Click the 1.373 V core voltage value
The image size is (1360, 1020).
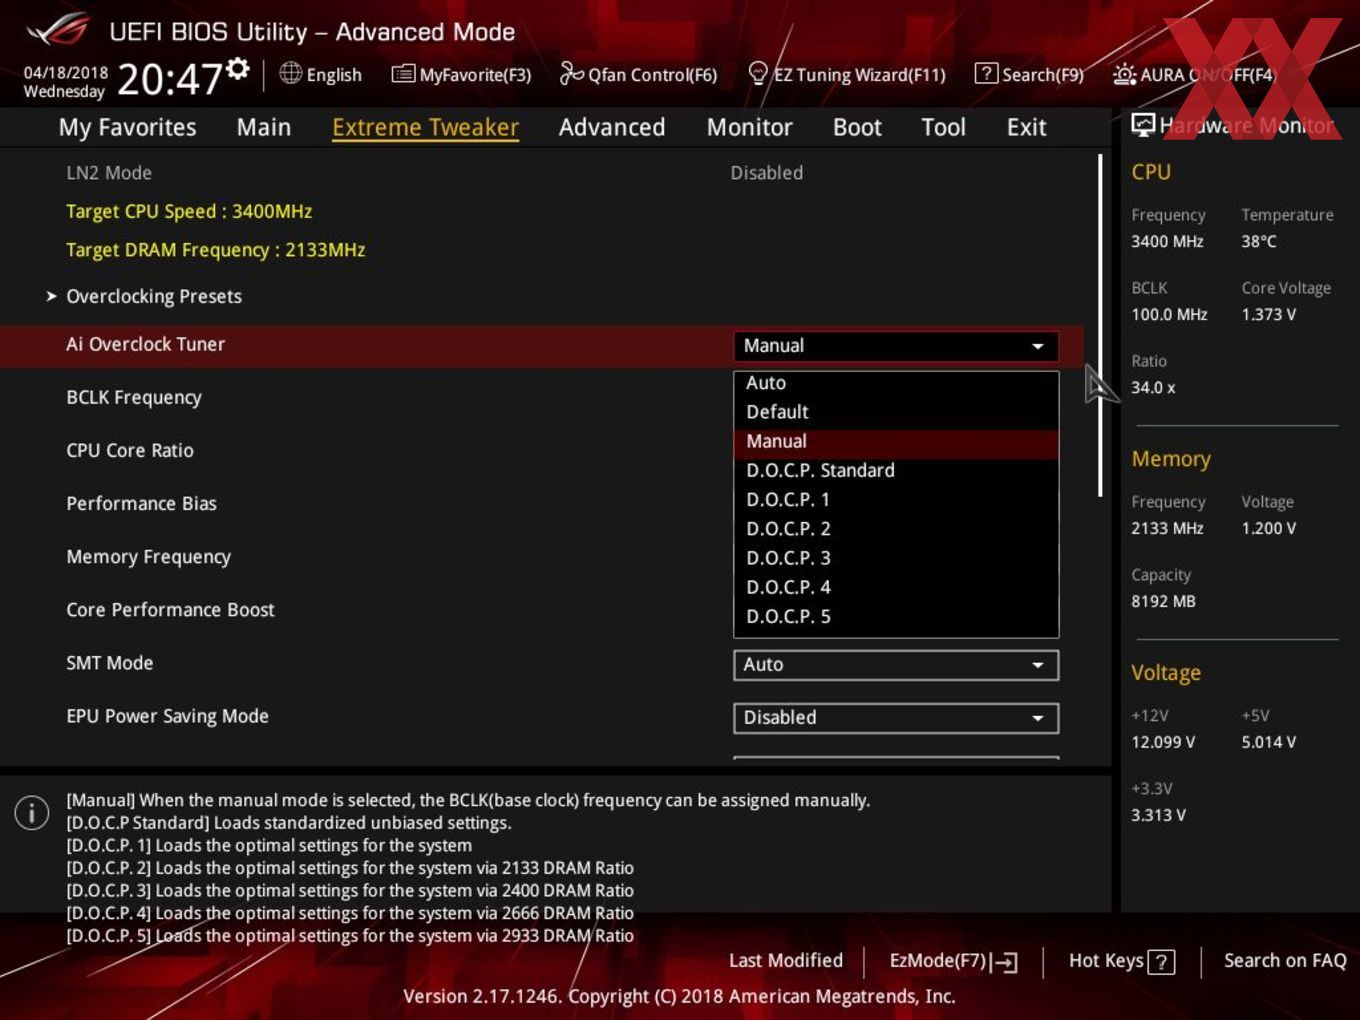tap(1268, 314)
